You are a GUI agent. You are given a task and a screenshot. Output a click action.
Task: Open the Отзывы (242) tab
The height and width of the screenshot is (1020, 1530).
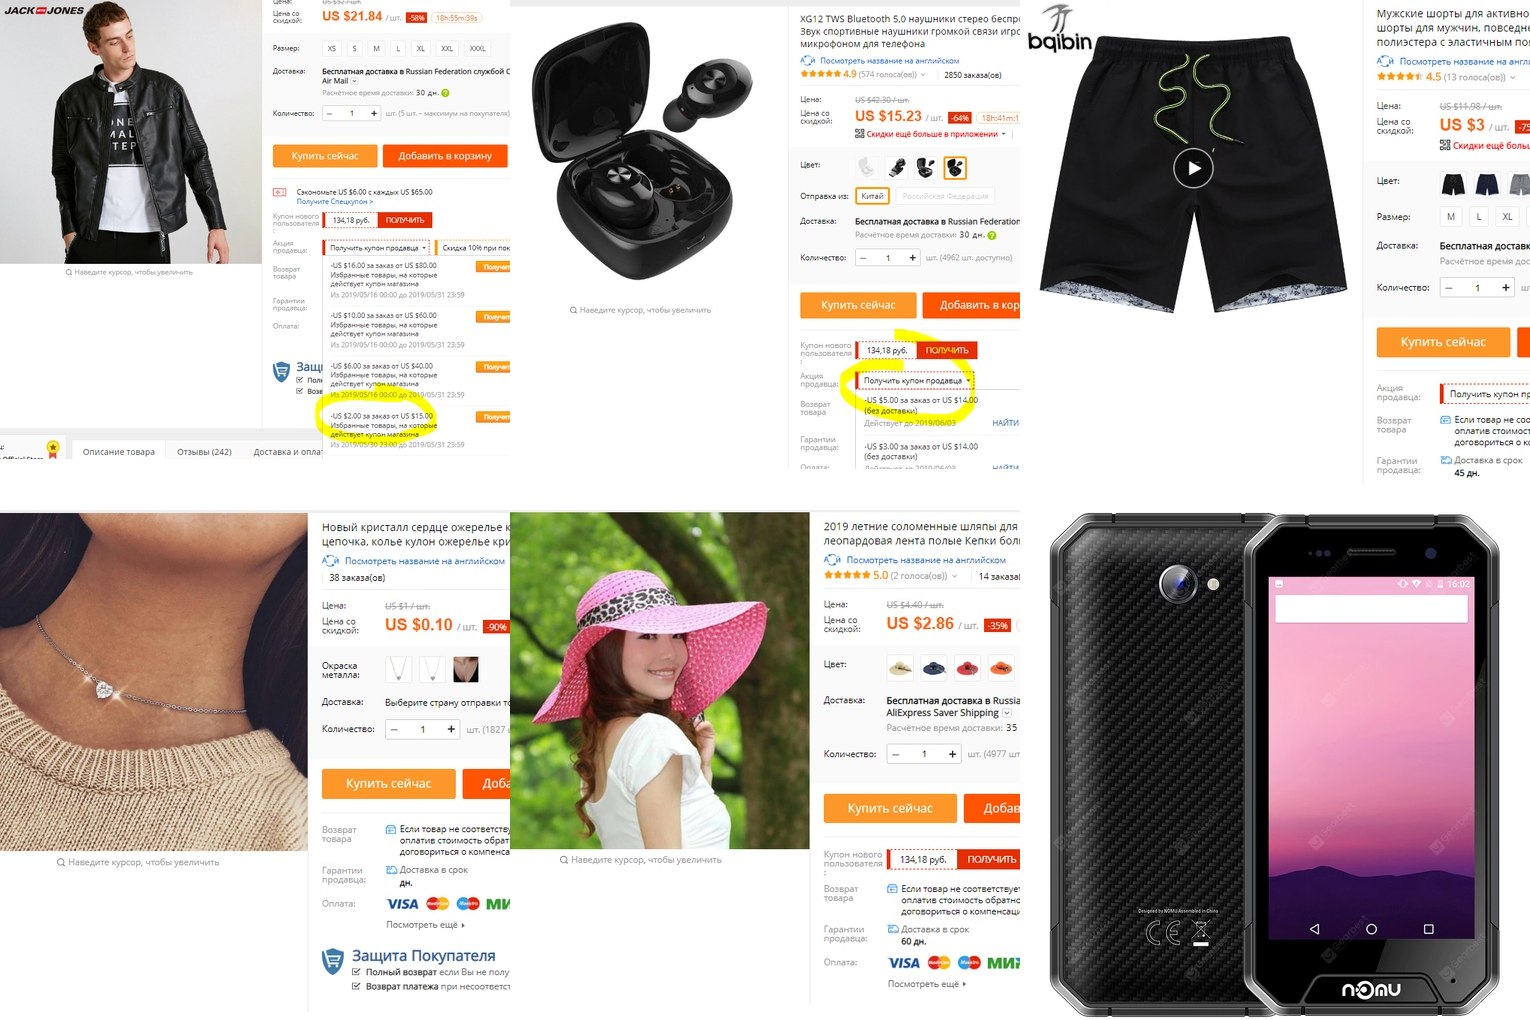tap(204, 452)
